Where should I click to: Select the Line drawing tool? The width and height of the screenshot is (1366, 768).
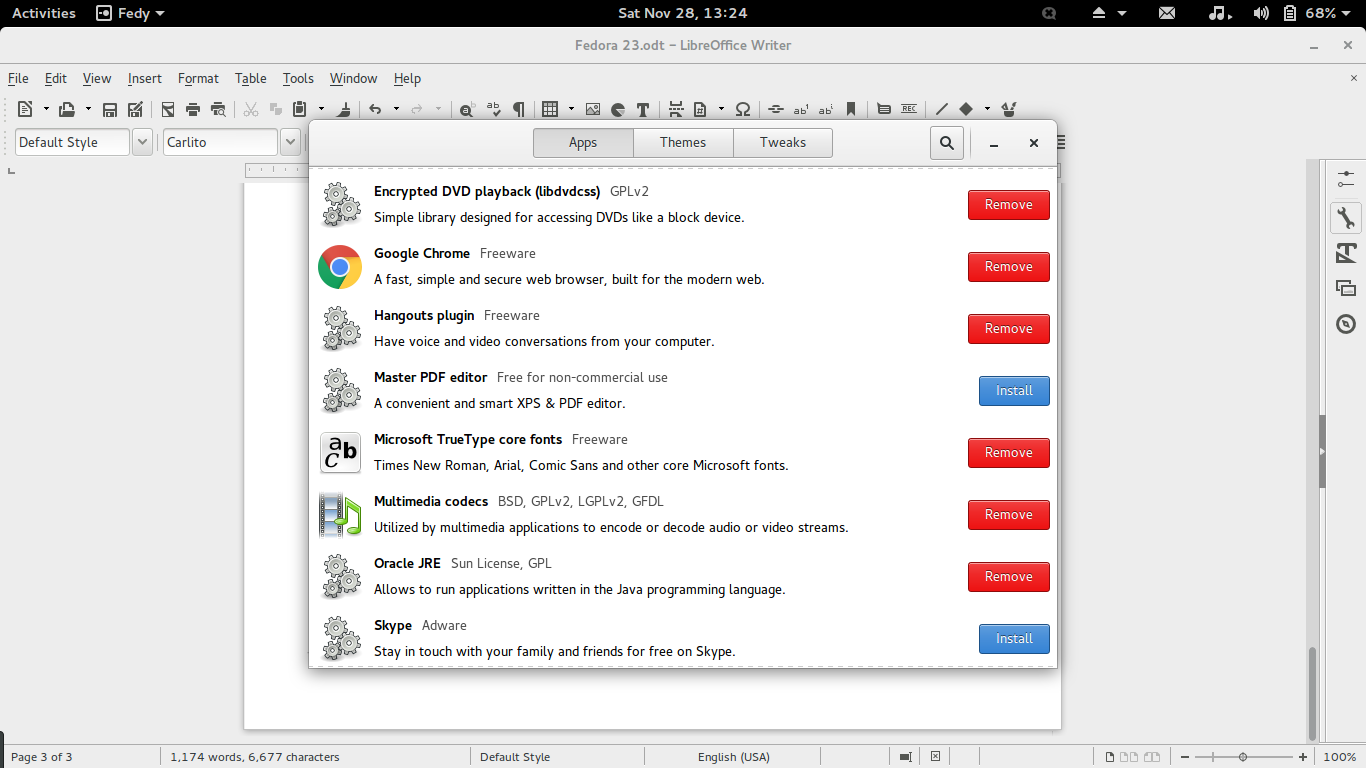[x=941, y=109]
